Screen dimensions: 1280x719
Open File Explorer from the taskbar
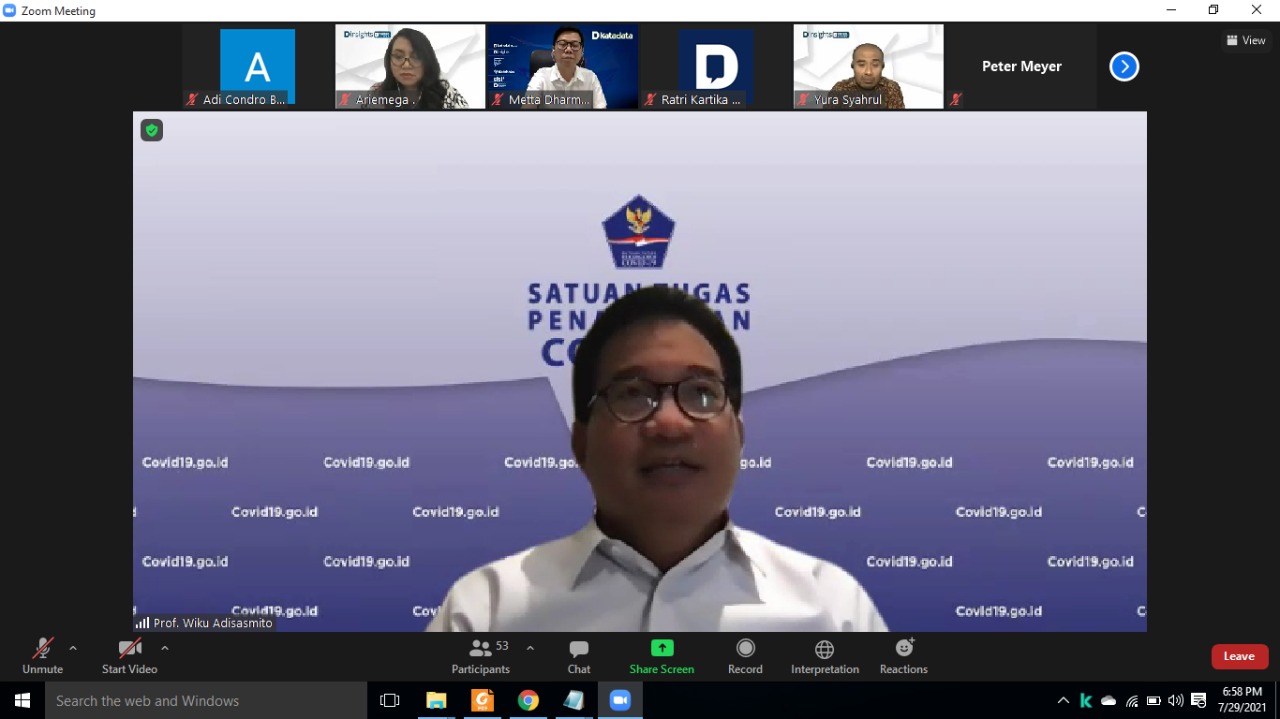[436, 700]
